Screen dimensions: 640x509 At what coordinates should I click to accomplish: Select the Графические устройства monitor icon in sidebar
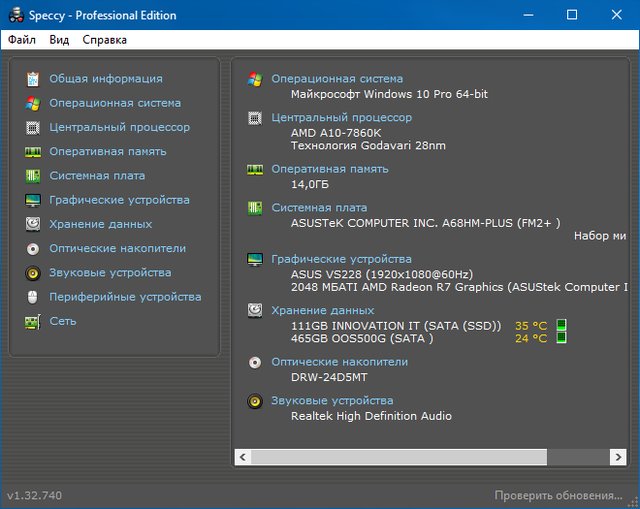pos(33,200)
